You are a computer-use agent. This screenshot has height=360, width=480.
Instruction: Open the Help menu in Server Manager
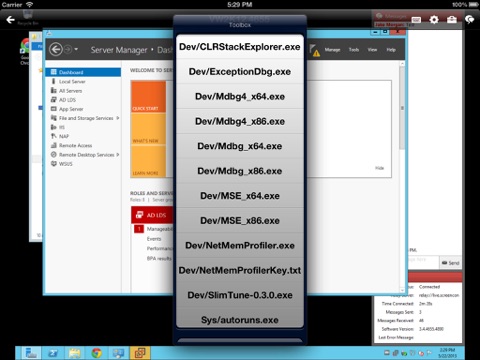(391, 50)
